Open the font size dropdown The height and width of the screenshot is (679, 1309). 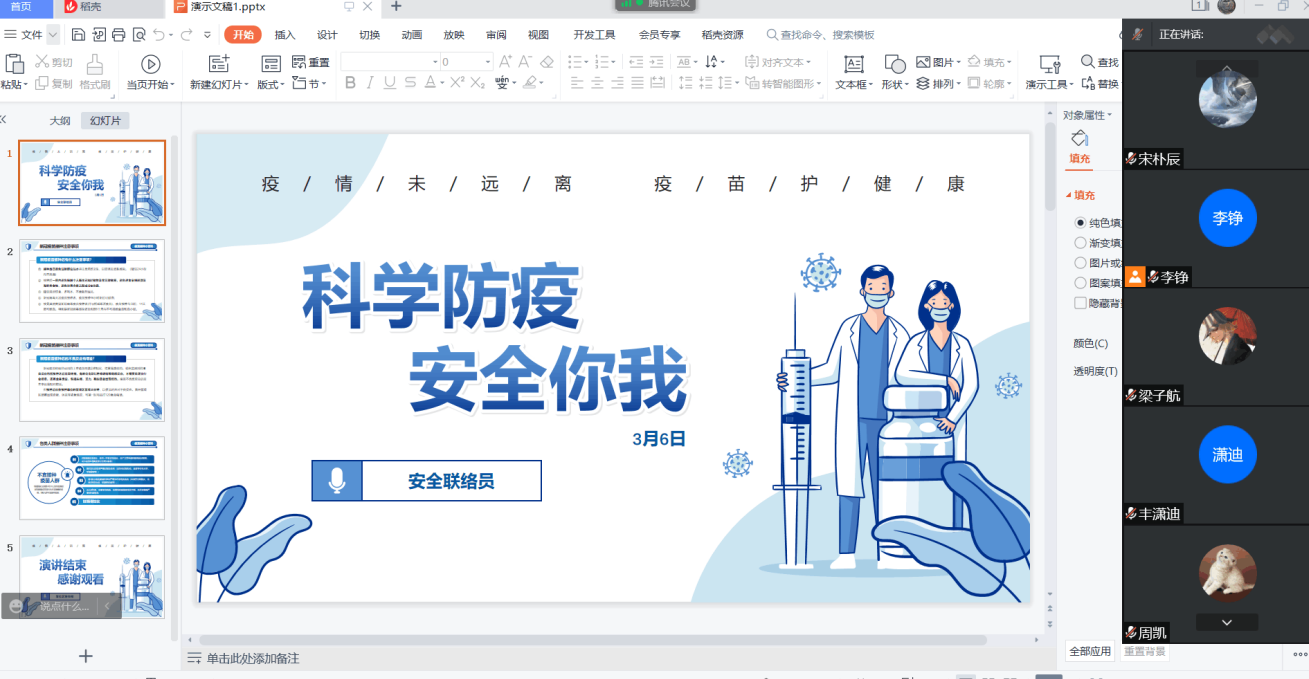coord(488,62)
